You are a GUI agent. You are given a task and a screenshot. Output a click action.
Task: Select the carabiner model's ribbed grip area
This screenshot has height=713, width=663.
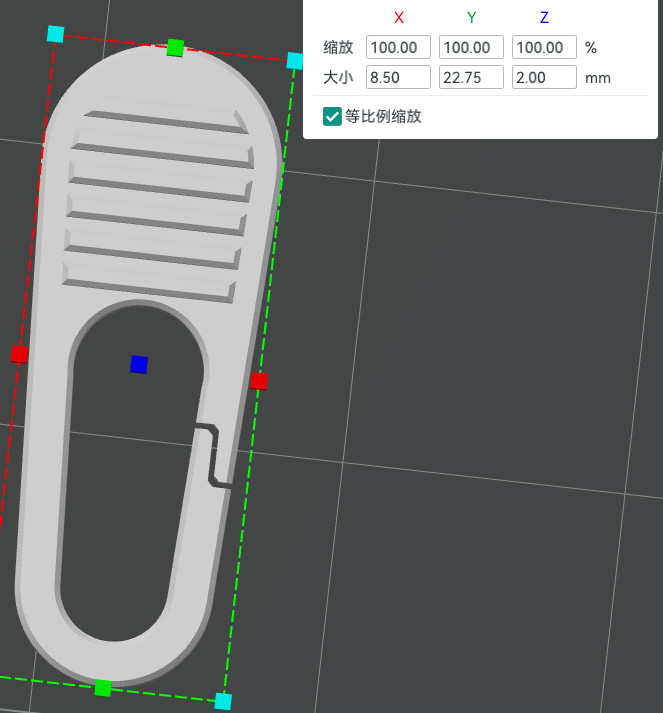click(157, 205)
